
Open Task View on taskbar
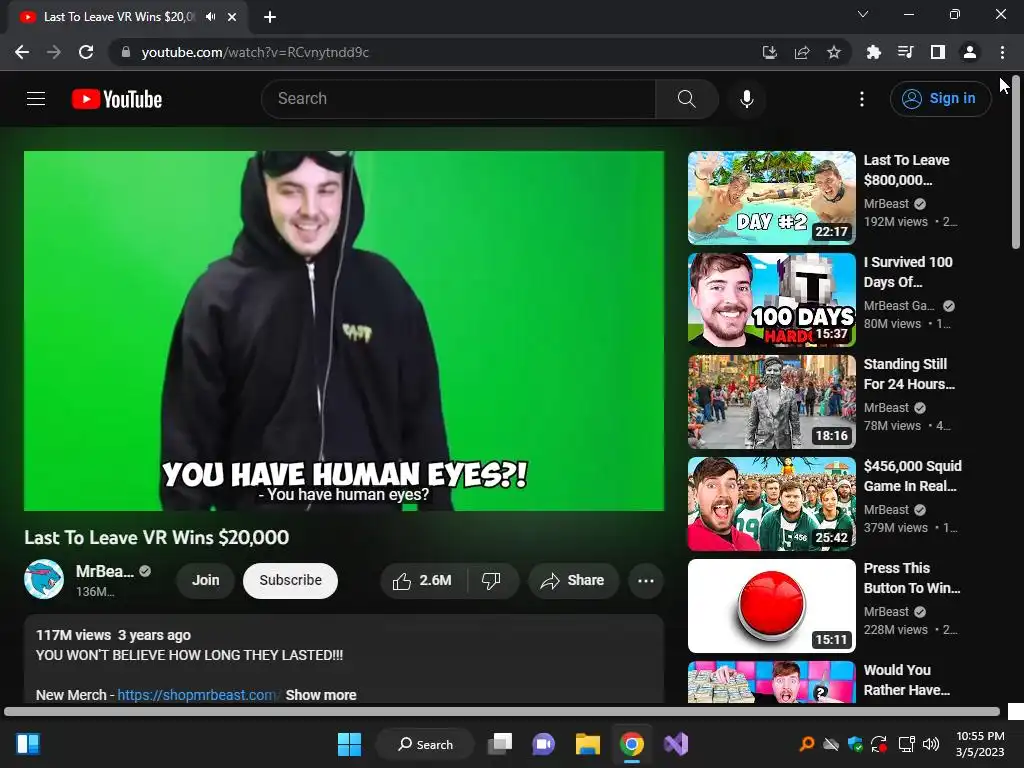[x=500, y=744]
